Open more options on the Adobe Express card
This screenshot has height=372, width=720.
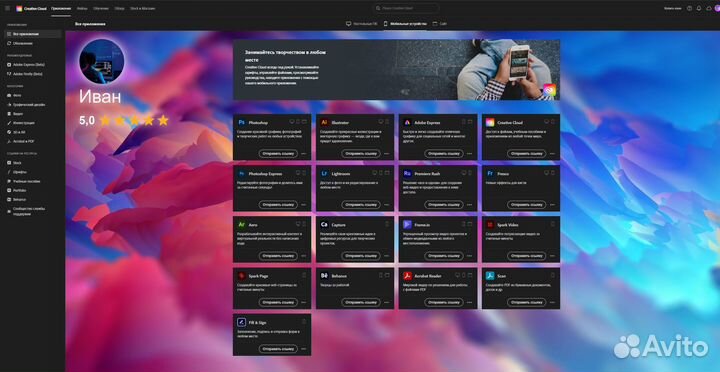pos(469,153)
